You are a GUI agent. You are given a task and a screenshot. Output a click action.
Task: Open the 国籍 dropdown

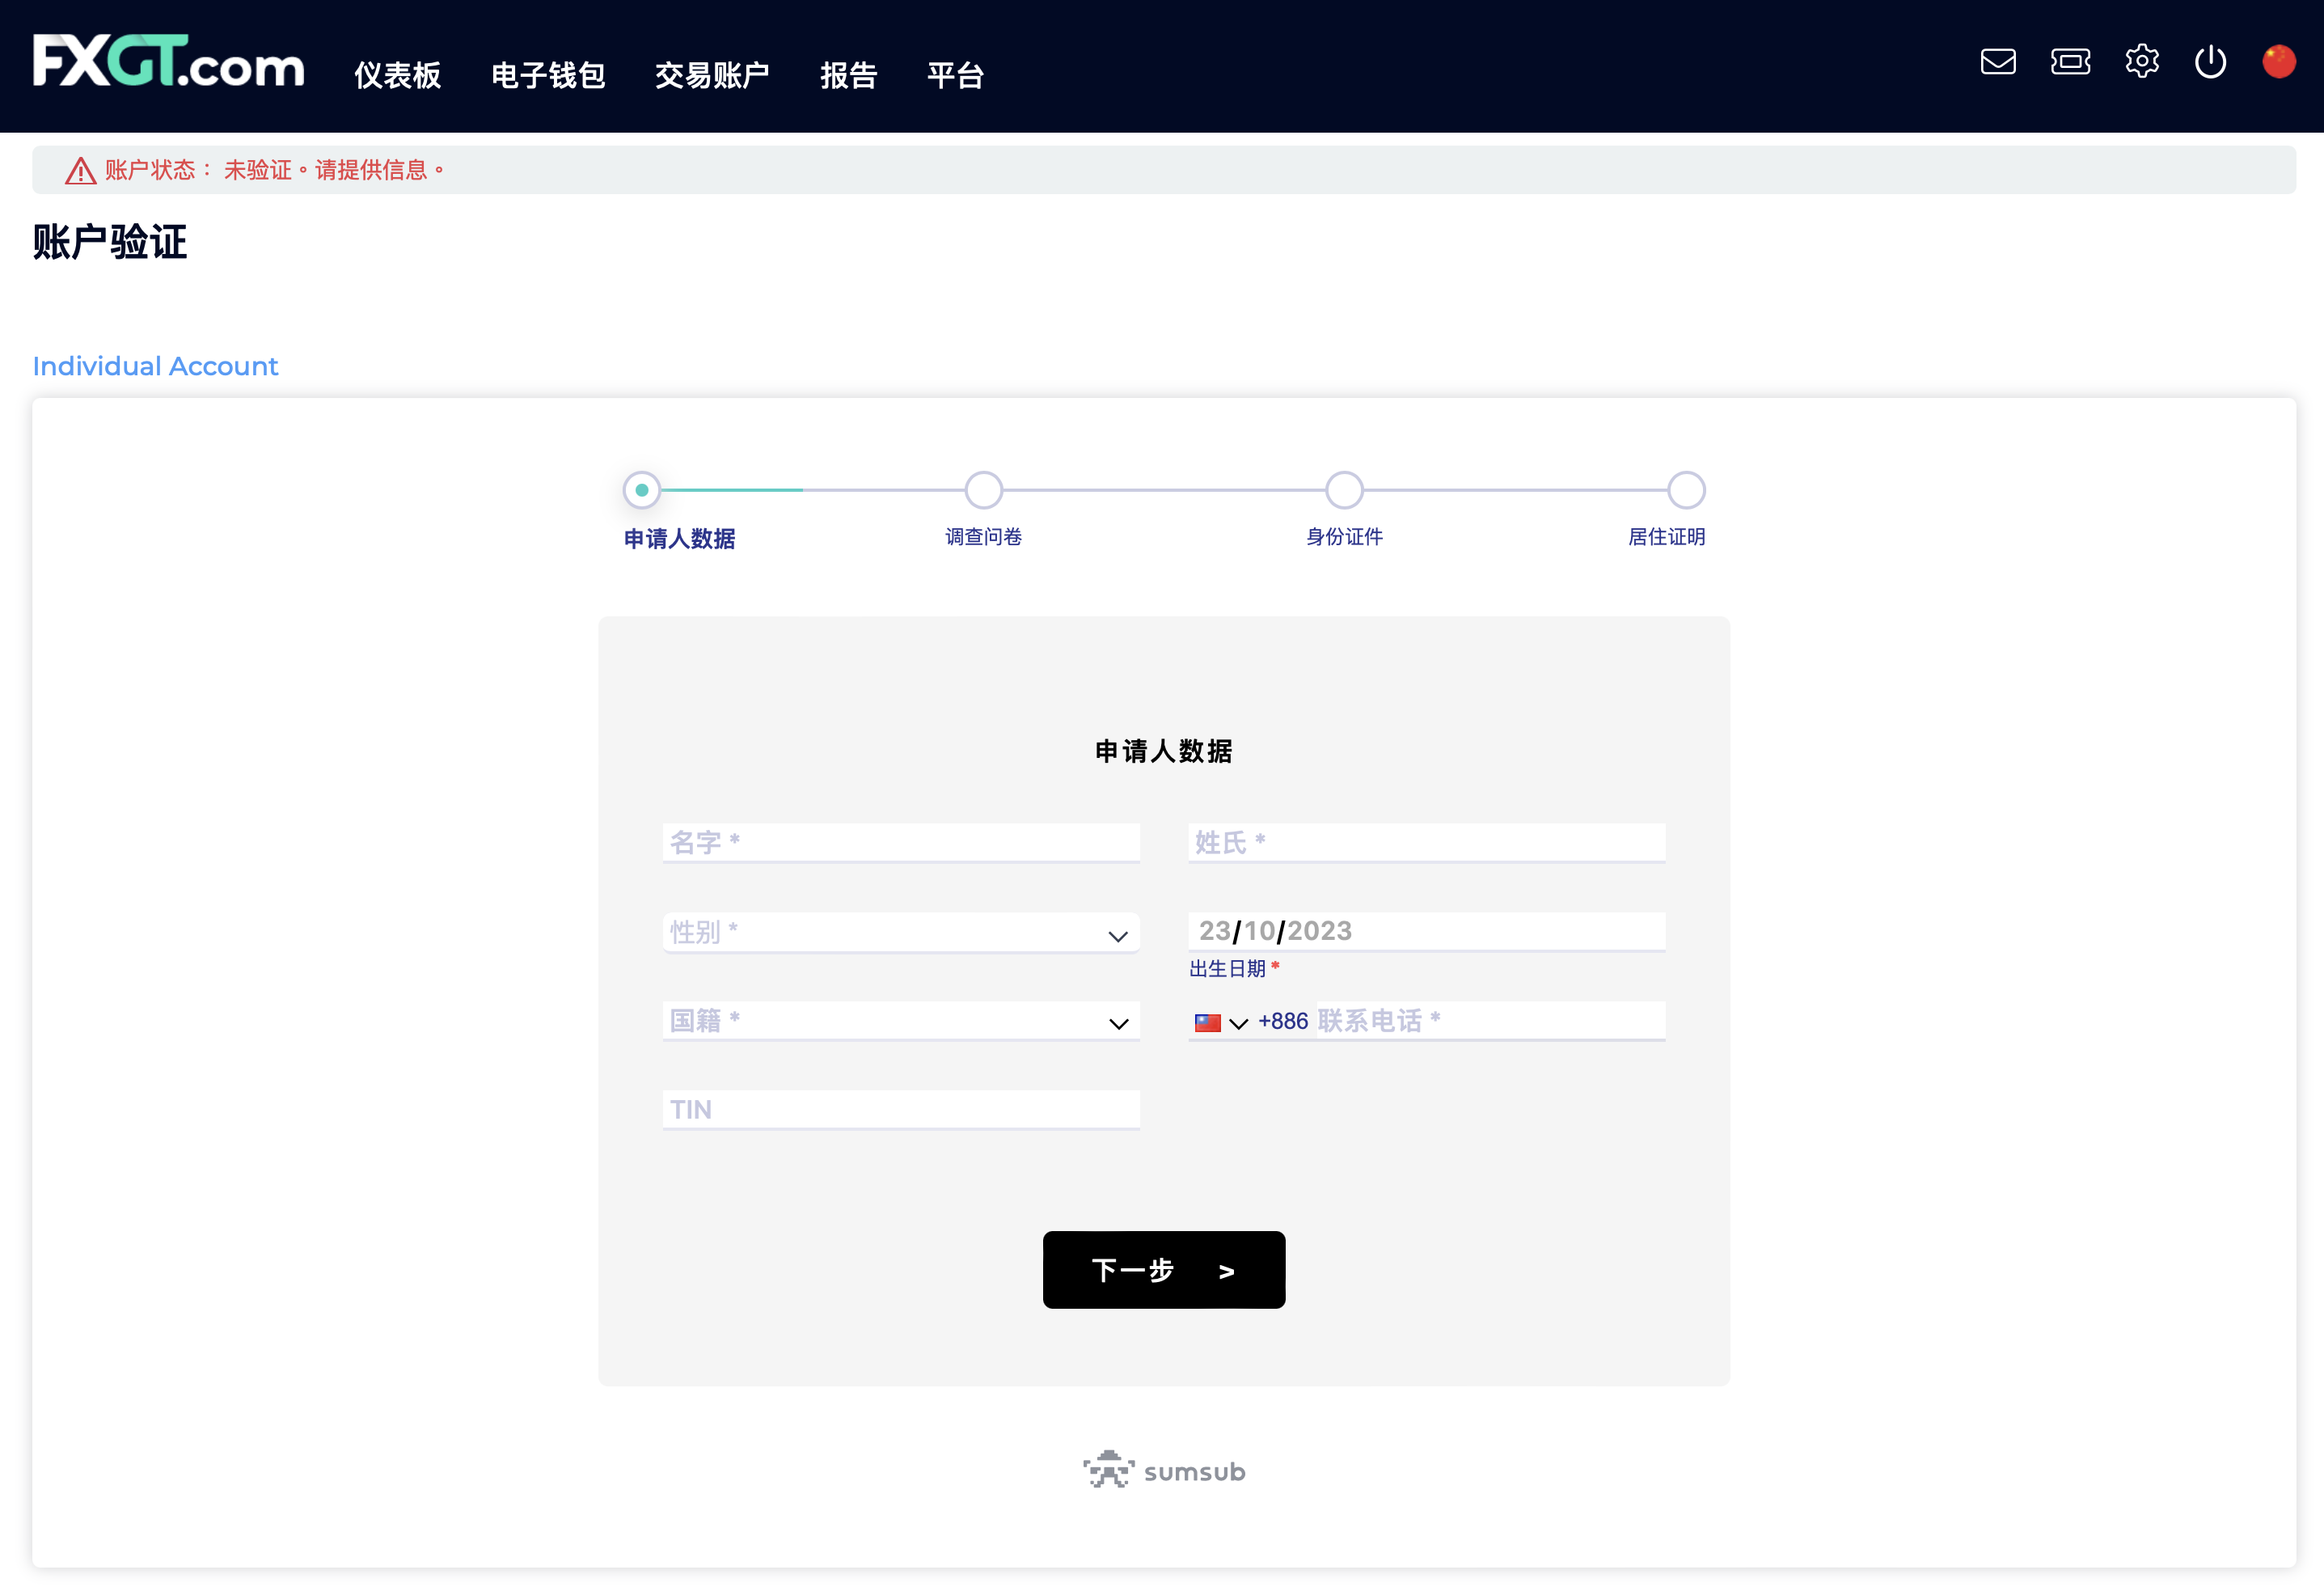pos(901,1021)
